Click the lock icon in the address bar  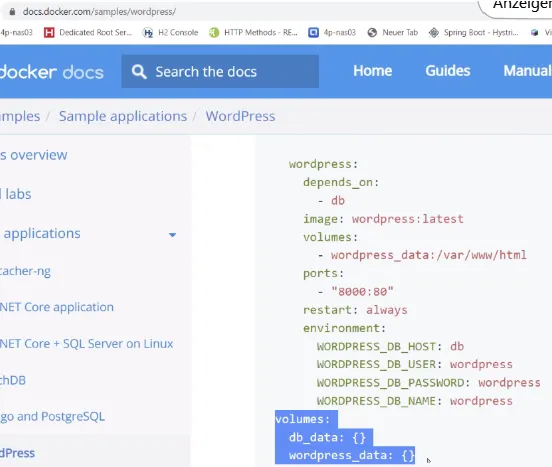[12, 12]
